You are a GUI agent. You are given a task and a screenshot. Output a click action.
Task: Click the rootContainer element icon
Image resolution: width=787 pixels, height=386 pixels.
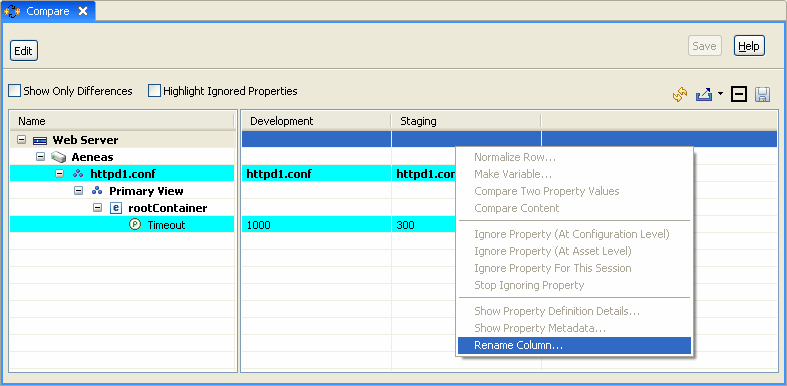[116, 208]
